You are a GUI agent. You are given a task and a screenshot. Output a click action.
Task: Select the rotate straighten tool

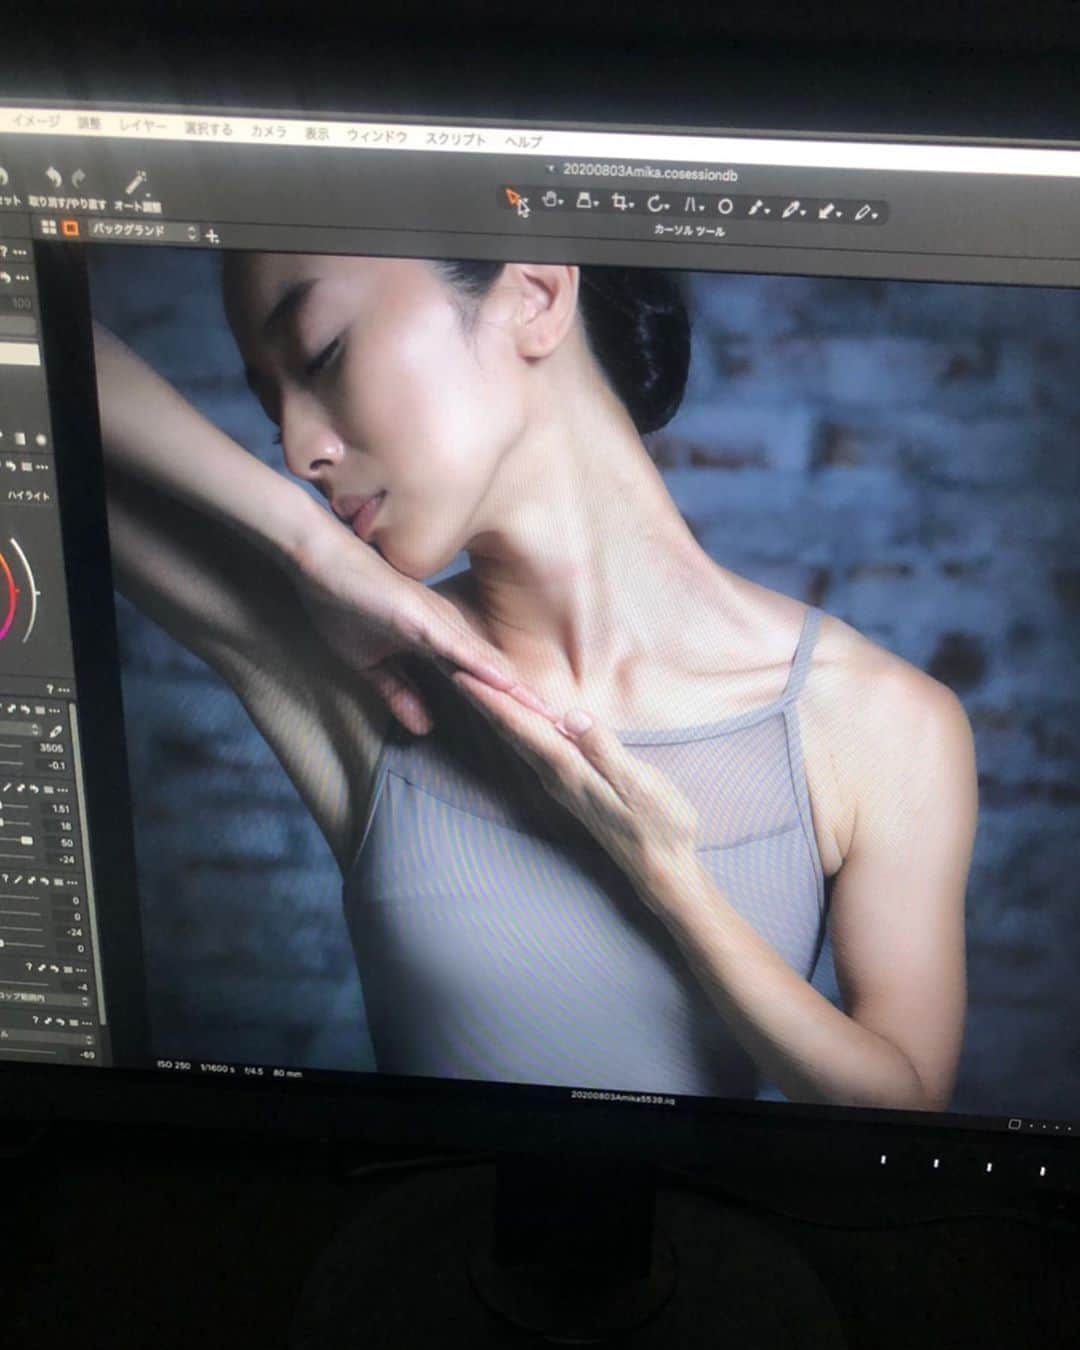coord(657,204)
